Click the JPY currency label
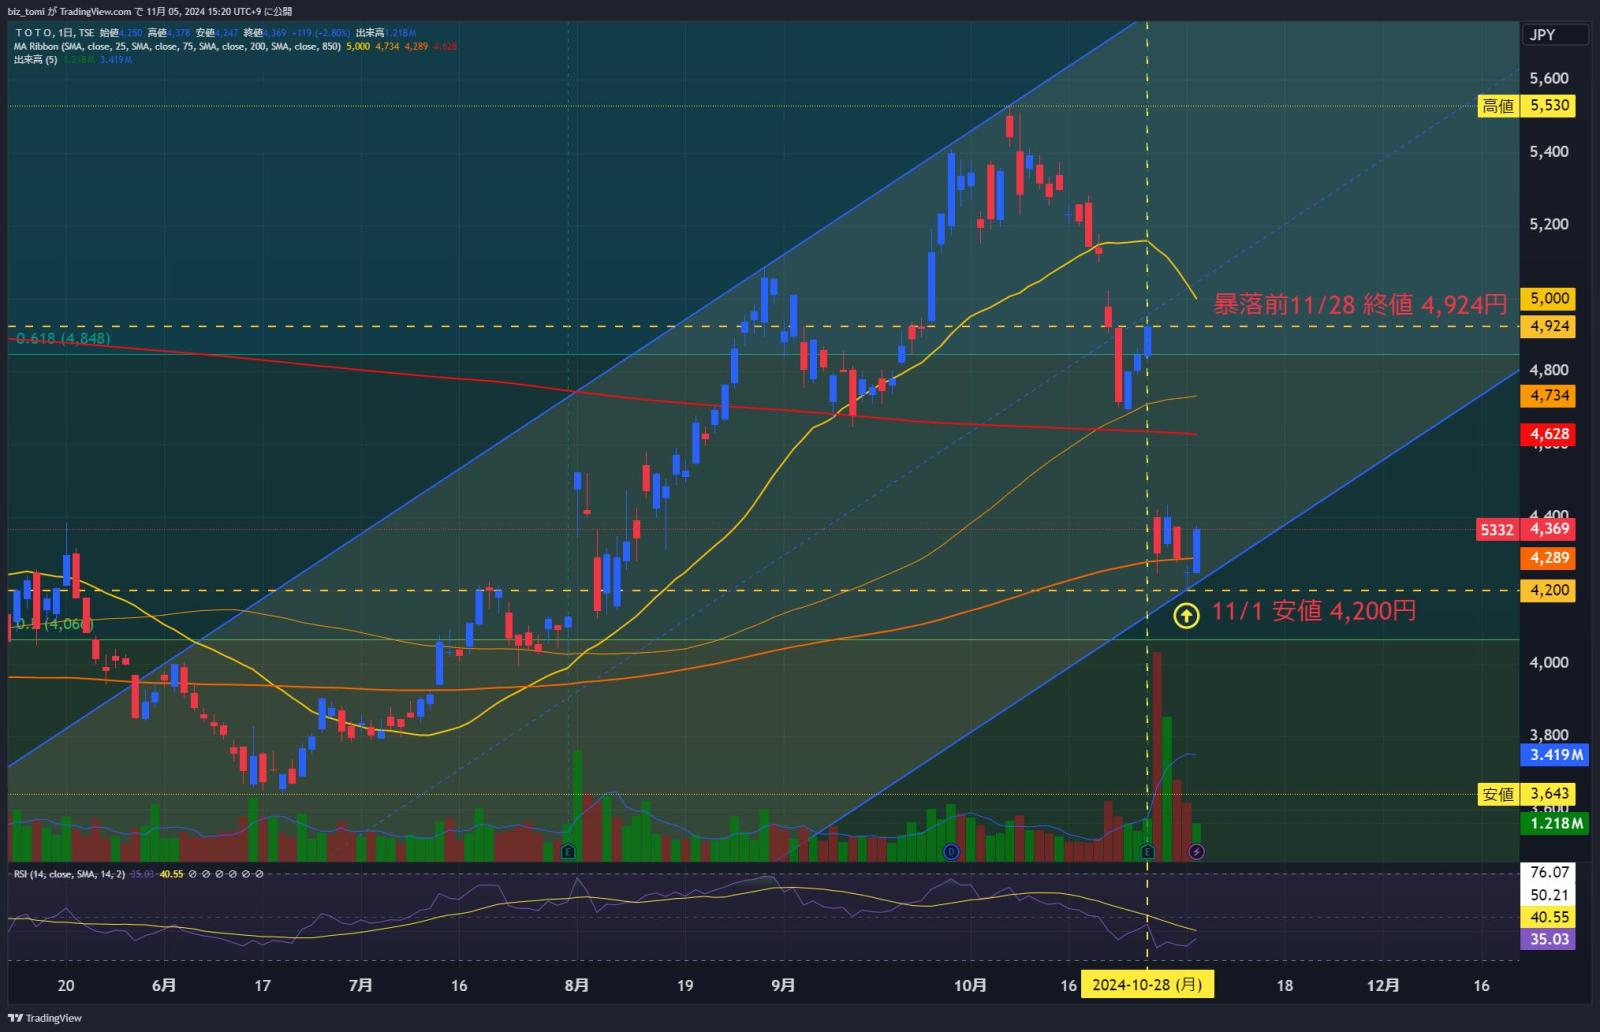Image resolution: width=1600 pixels, height=1032 pixels. 1554,35
